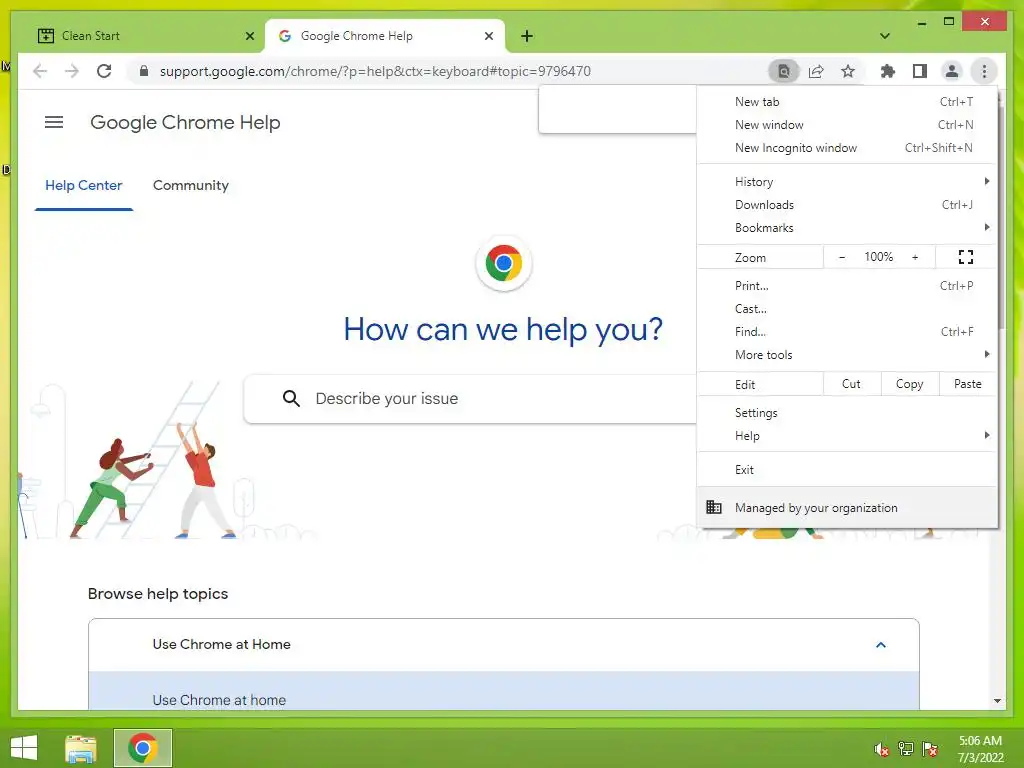Click page scrollbar down arrow
The width and height of the screenshot is (1024, 768).
[x=997, y=701]
